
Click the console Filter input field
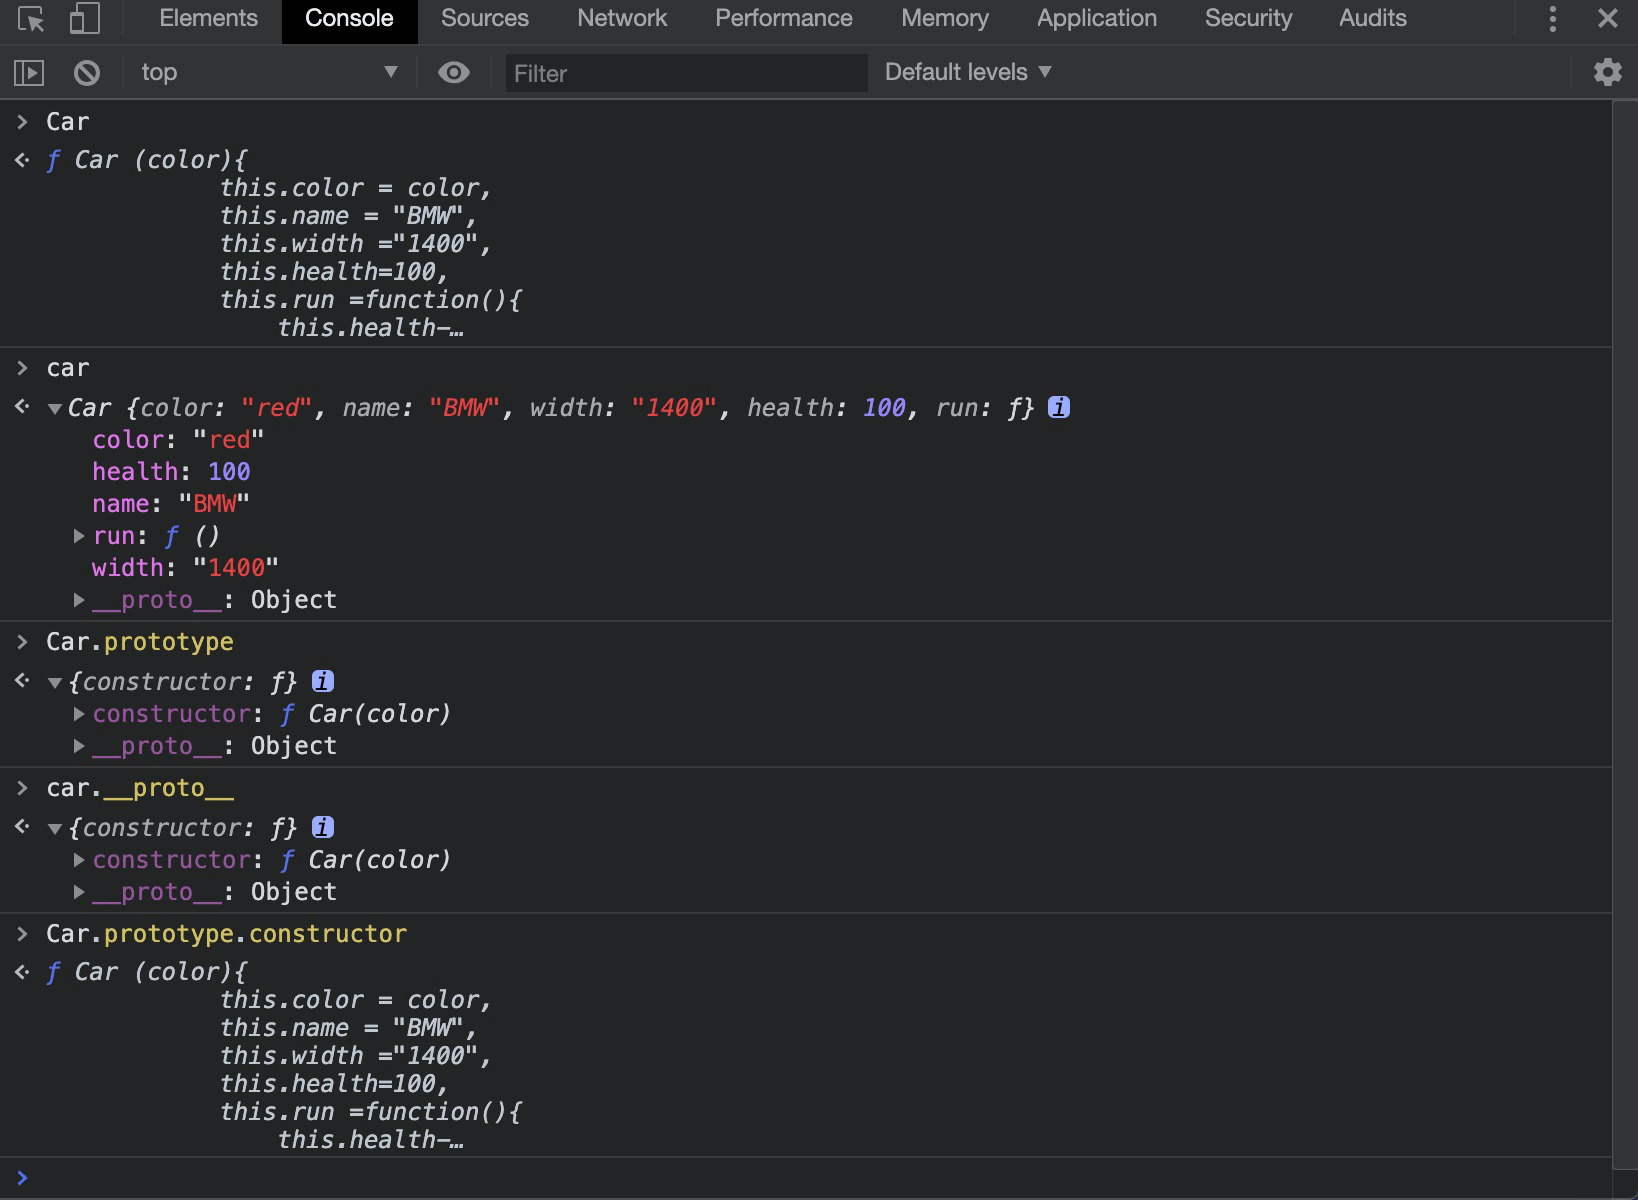point(686,73)
